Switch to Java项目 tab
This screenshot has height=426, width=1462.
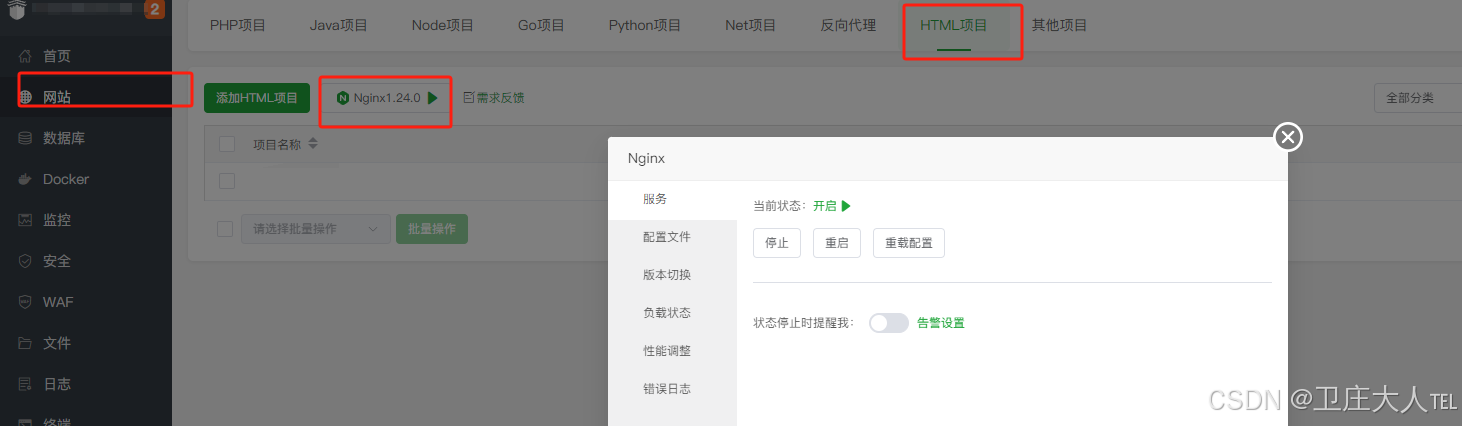[339, 25]
